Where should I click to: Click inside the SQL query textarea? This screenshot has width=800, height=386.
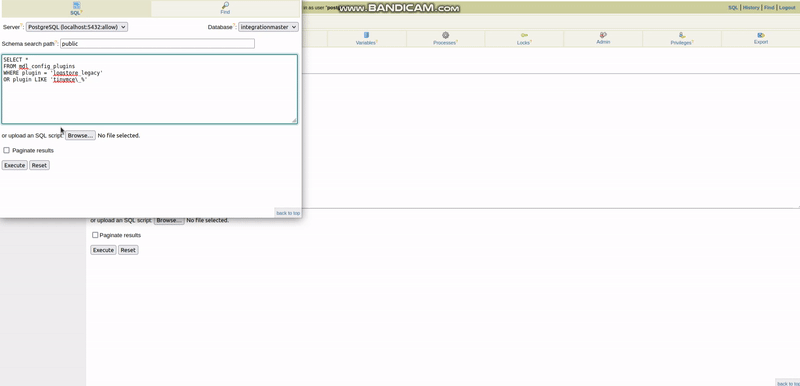coord(149,89)
